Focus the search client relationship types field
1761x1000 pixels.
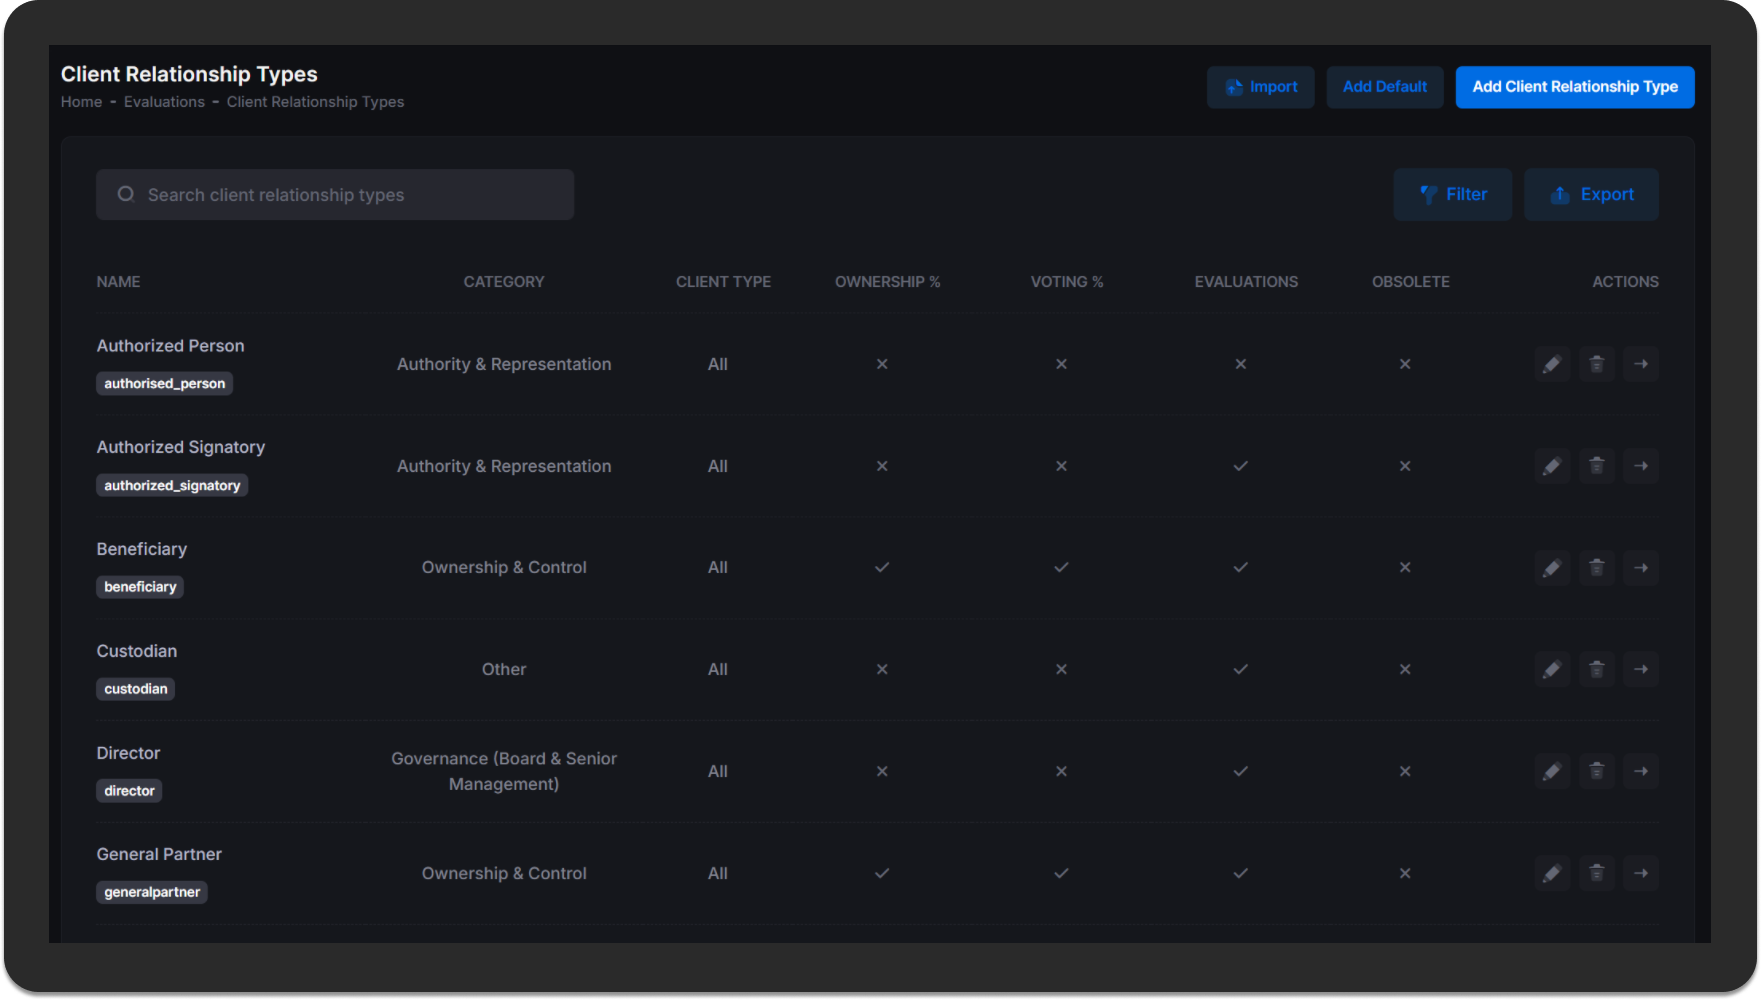(335, 195)
